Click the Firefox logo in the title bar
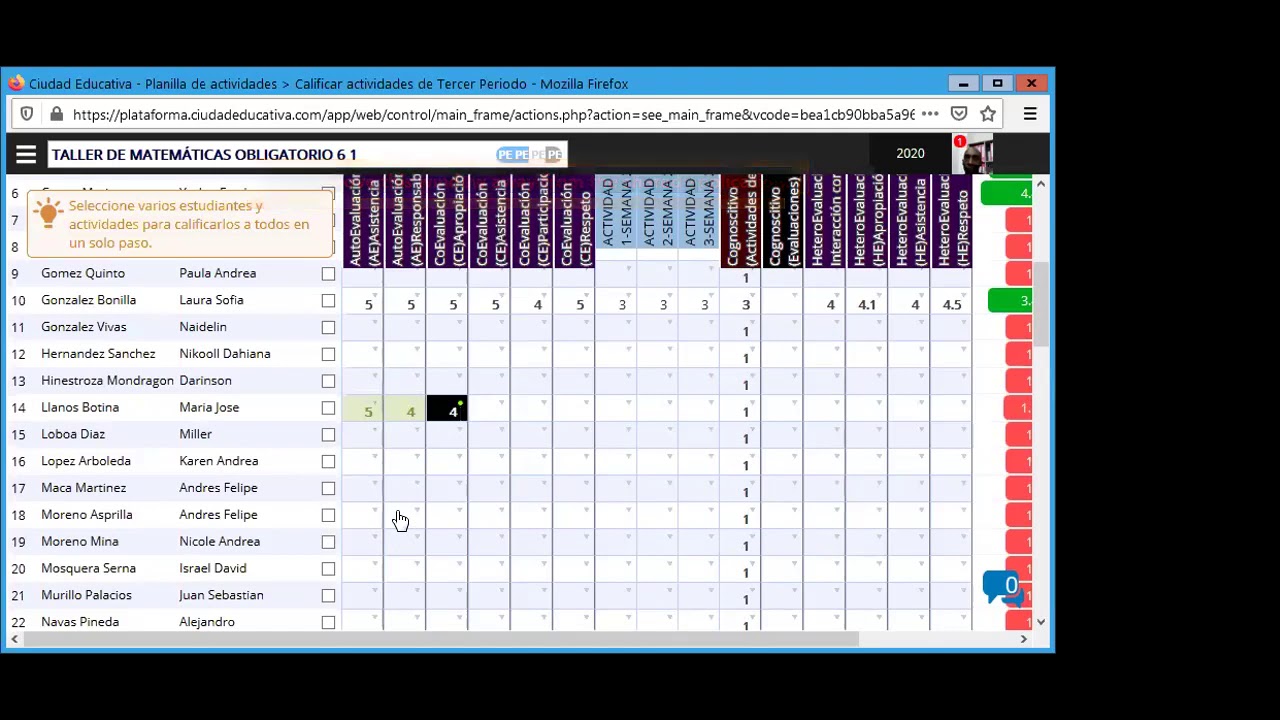 pos(16,84)
